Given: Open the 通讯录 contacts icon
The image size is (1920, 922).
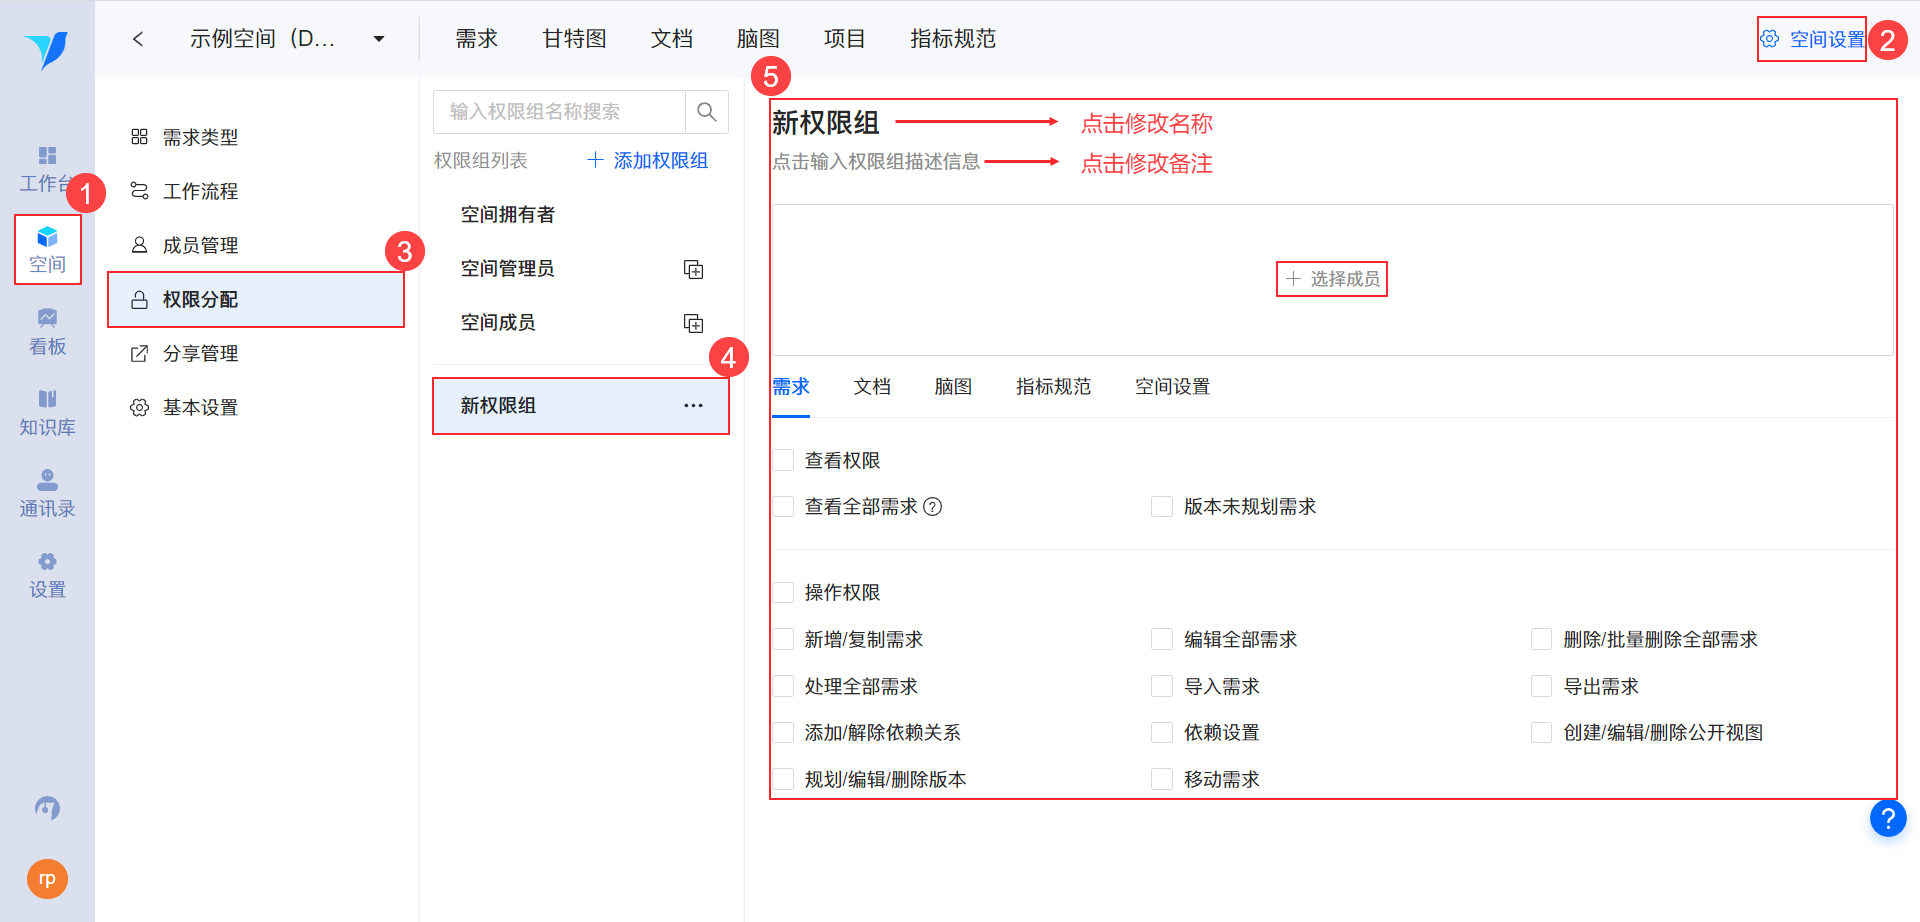Looking at the screenshot, I should (47, 493).
